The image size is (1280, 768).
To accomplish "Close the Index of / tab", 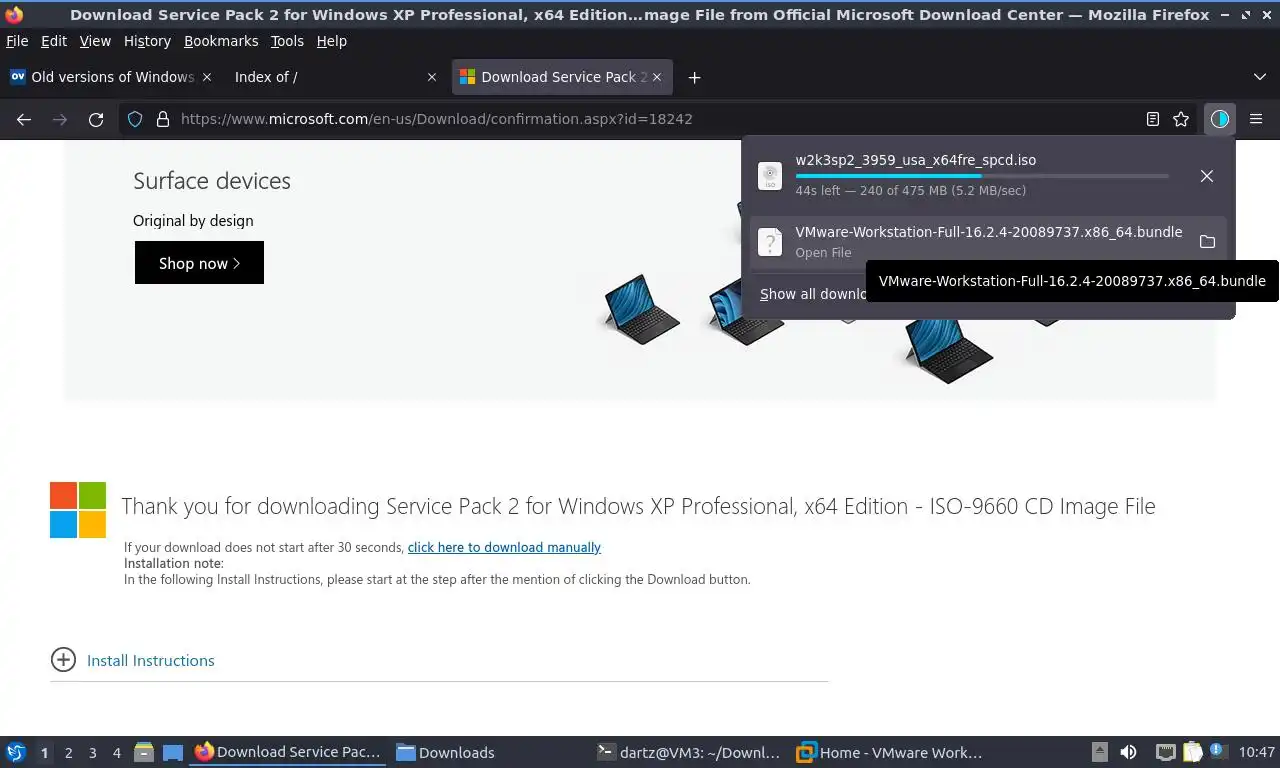I will [432, 77].
